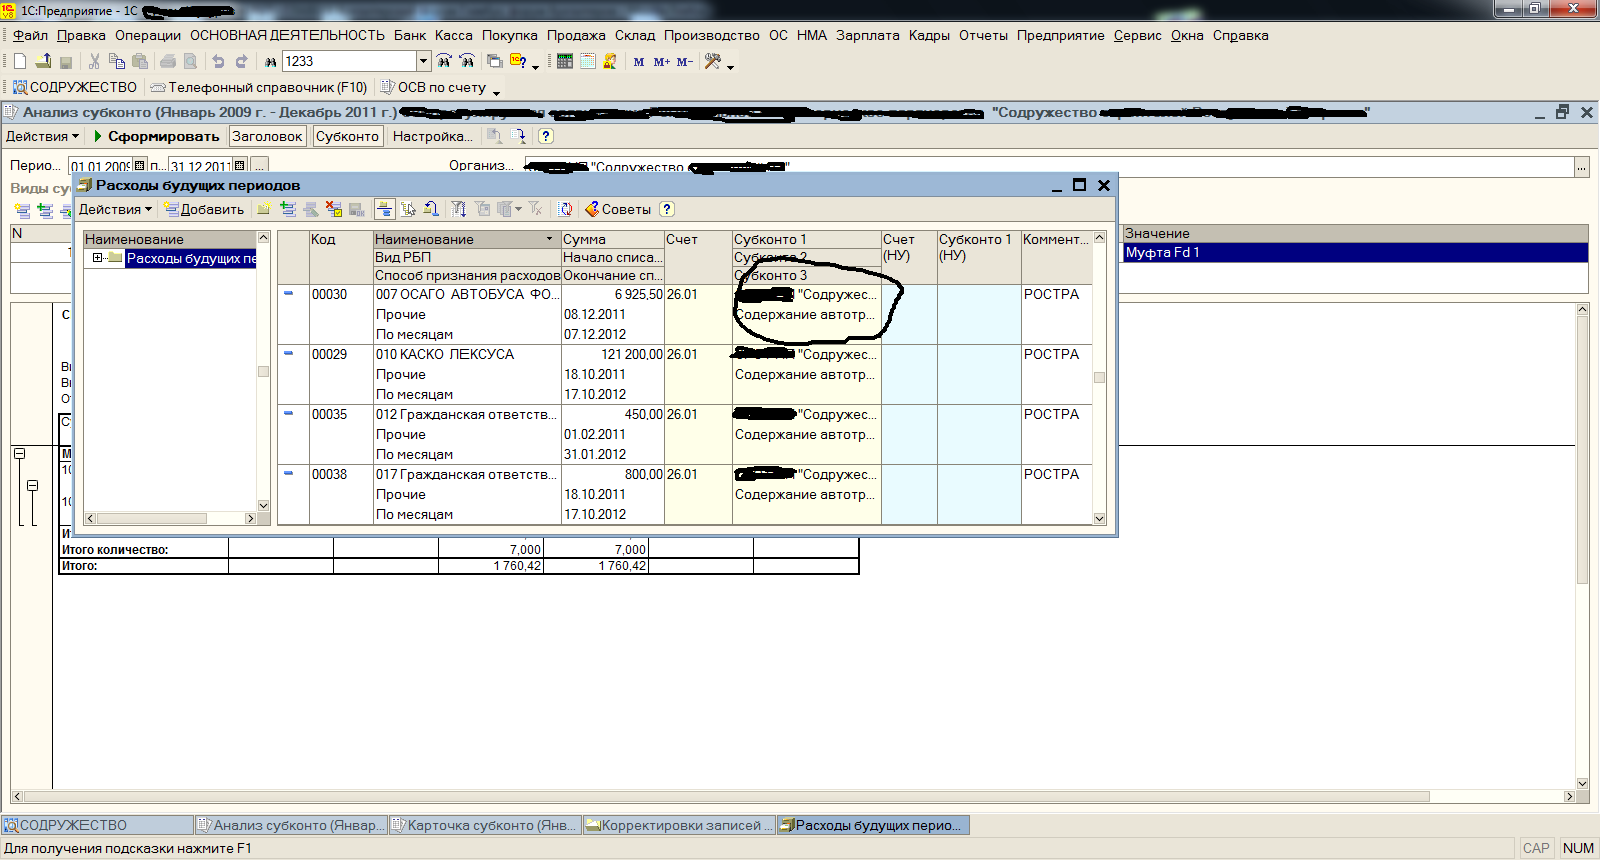Click the Cut scissors icon
This screenshot has width=1600, height=860.
click(94, 61)
